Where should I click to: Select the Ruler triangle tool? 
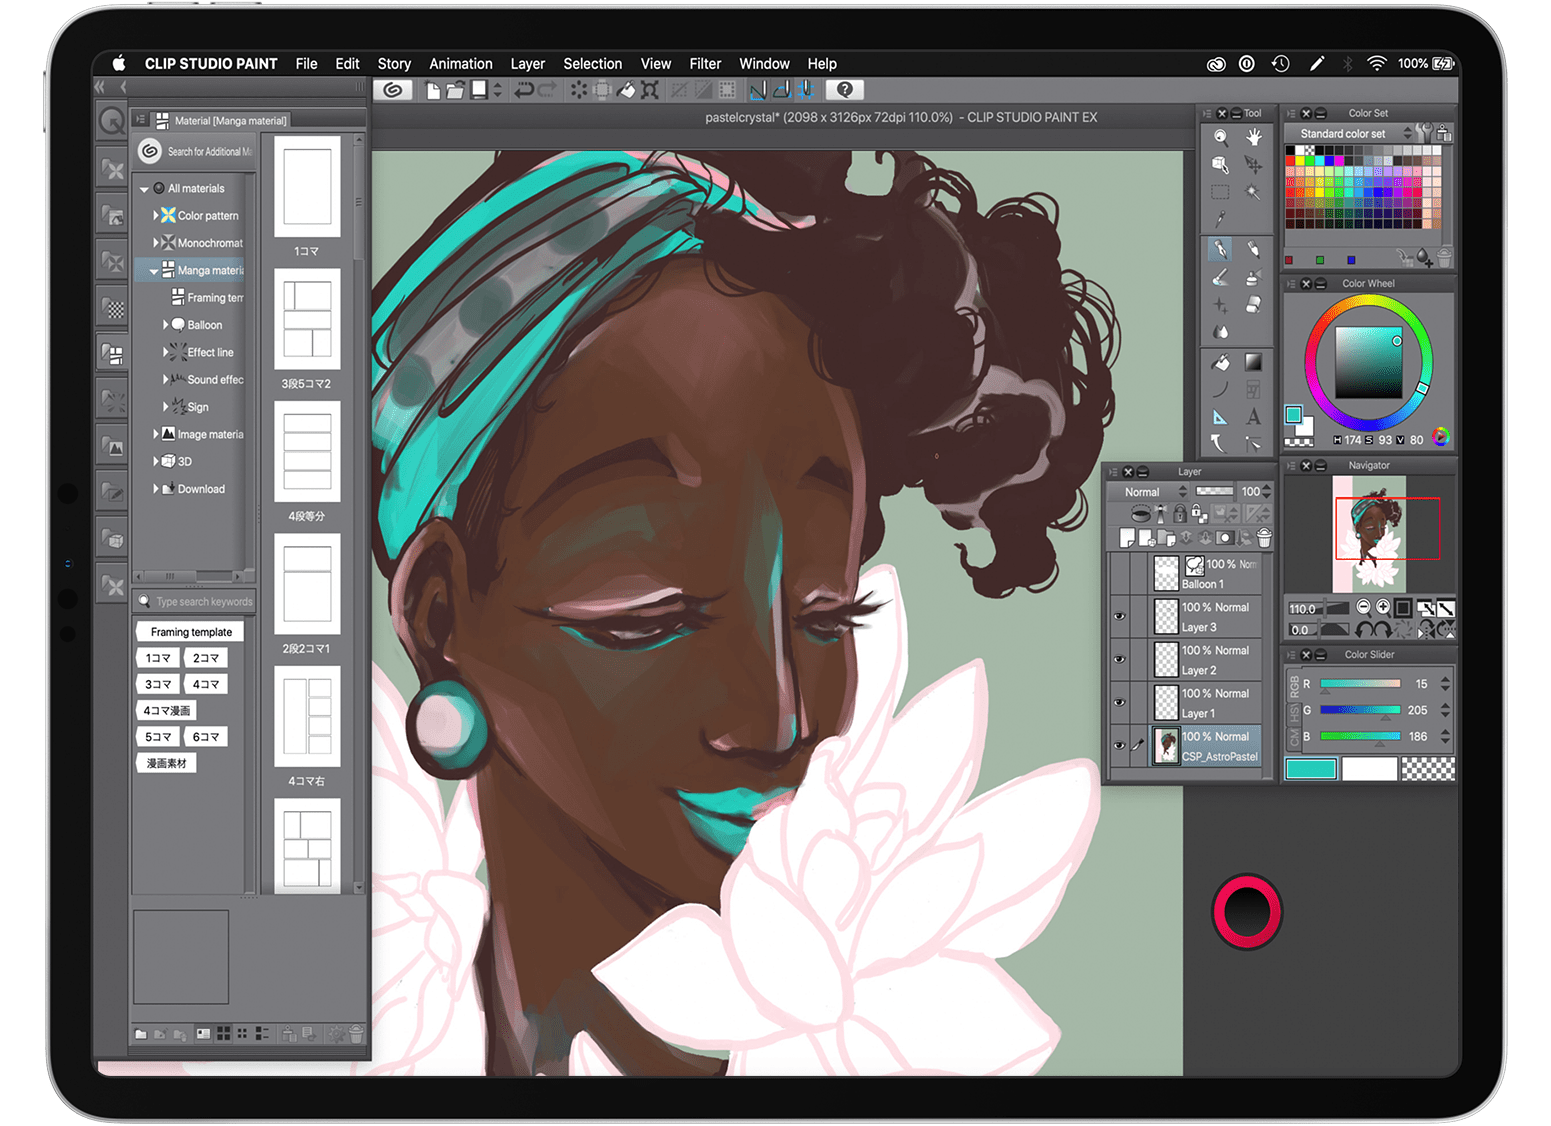pos(1220,417)
